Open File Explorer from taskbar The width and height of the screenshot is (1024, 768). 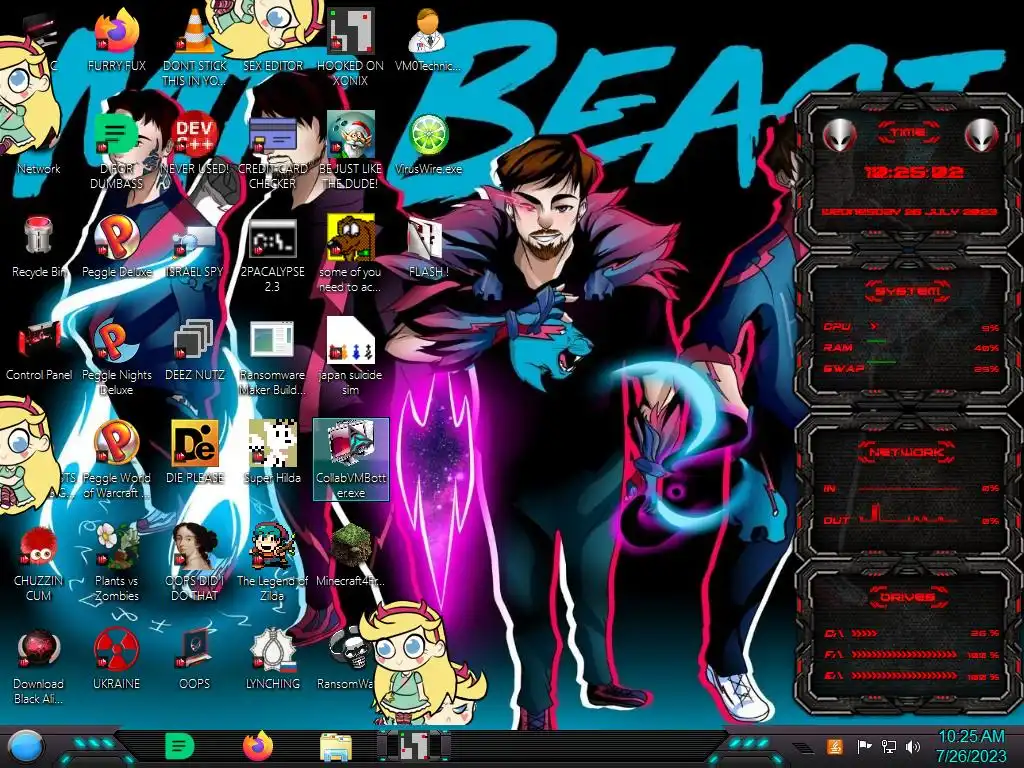click(x=336, y=747)
